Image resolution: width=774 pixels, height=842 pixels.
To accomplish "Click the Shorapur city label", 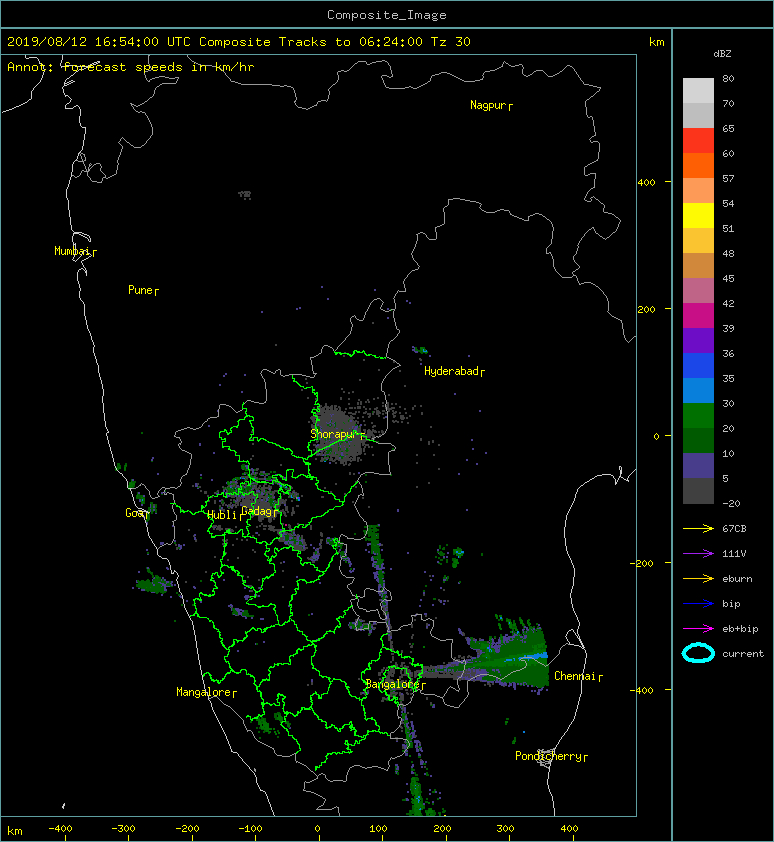I will tap(333, 434).
